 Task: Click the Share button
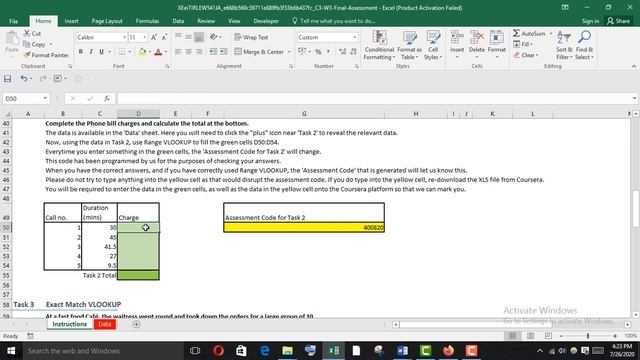[x=618, y=21]
